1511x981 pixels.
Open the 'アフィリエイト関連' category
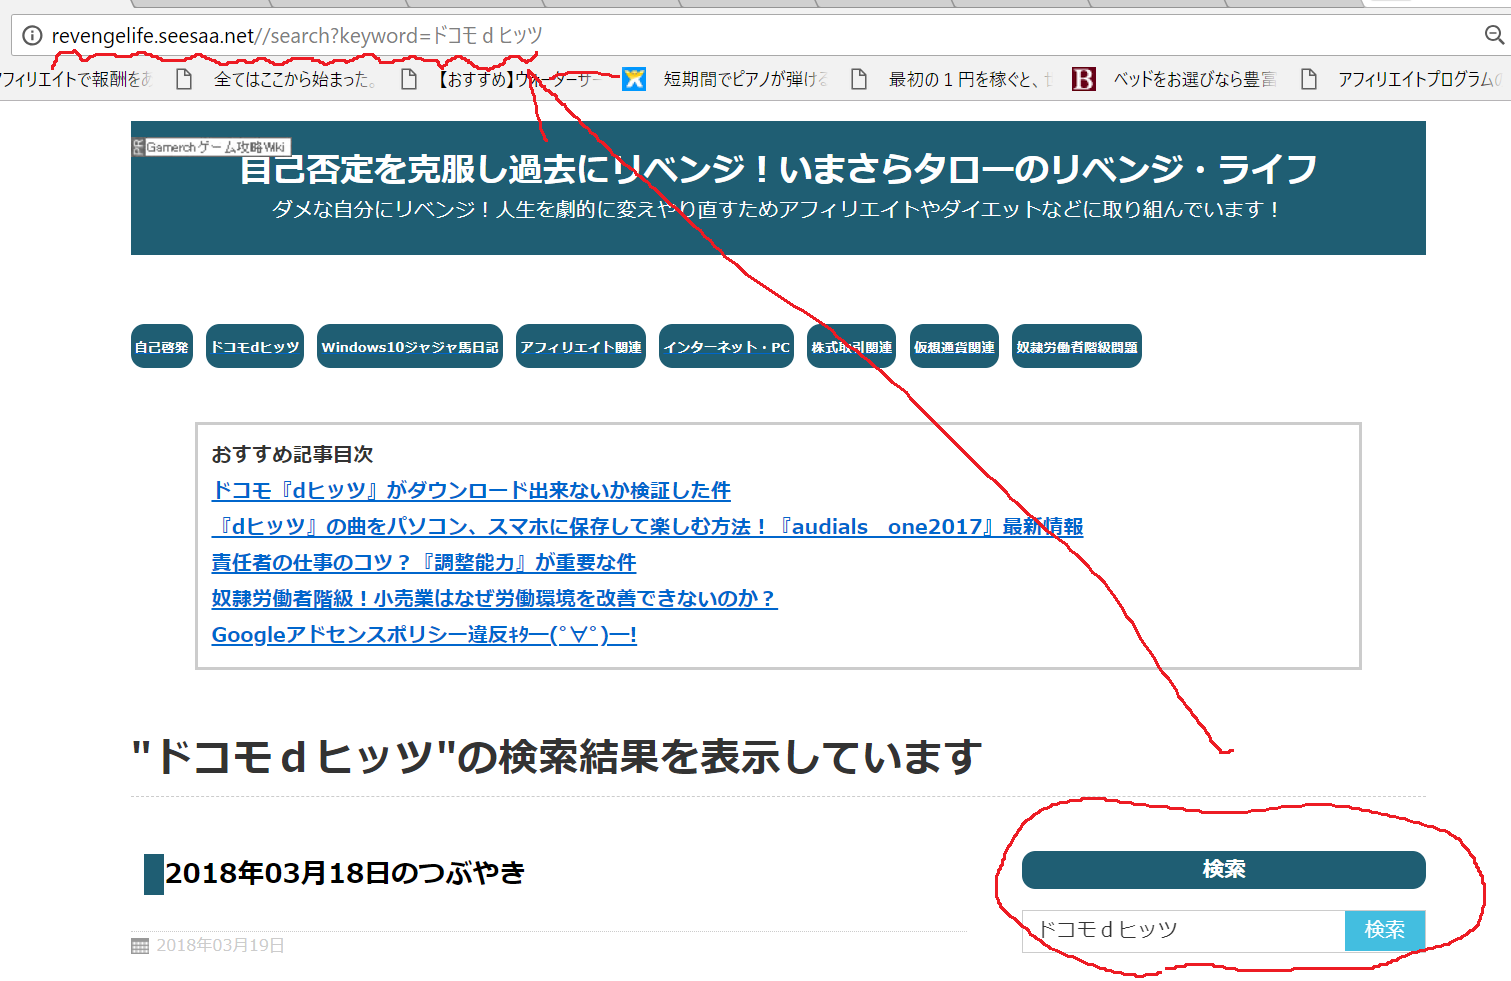[x=581, y=347]
